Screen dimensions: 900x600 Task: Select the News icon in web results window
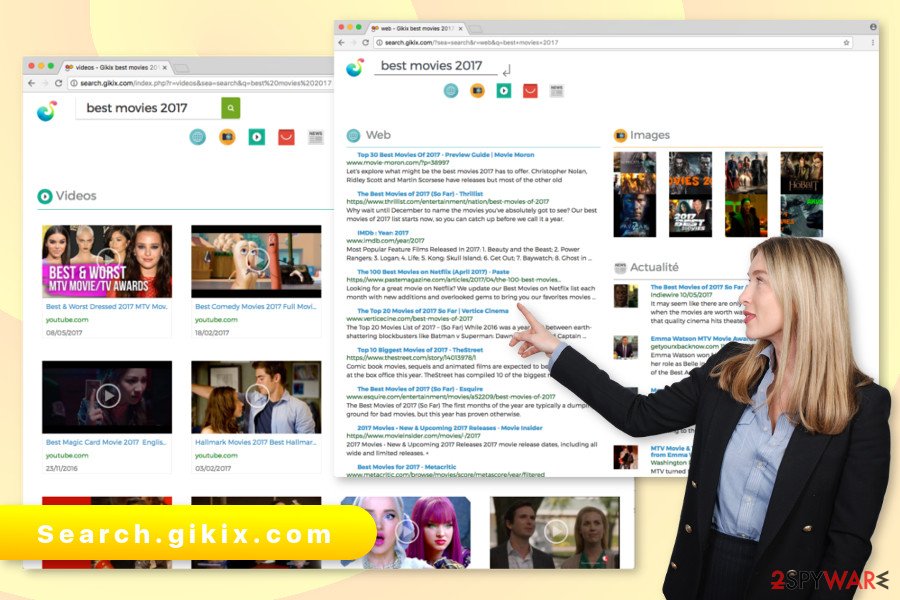pyautogui.click(x=557, y=91)
